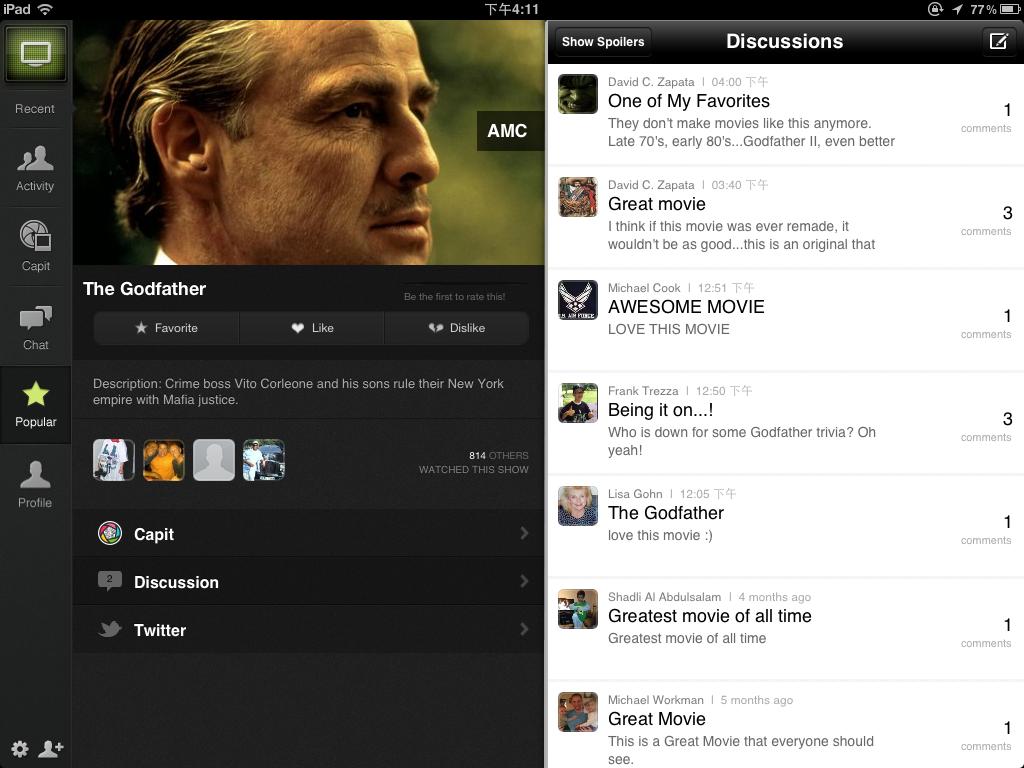Tap the location arrow status icon
This screenshot has width=1024, height=768.
coord(957,9)
